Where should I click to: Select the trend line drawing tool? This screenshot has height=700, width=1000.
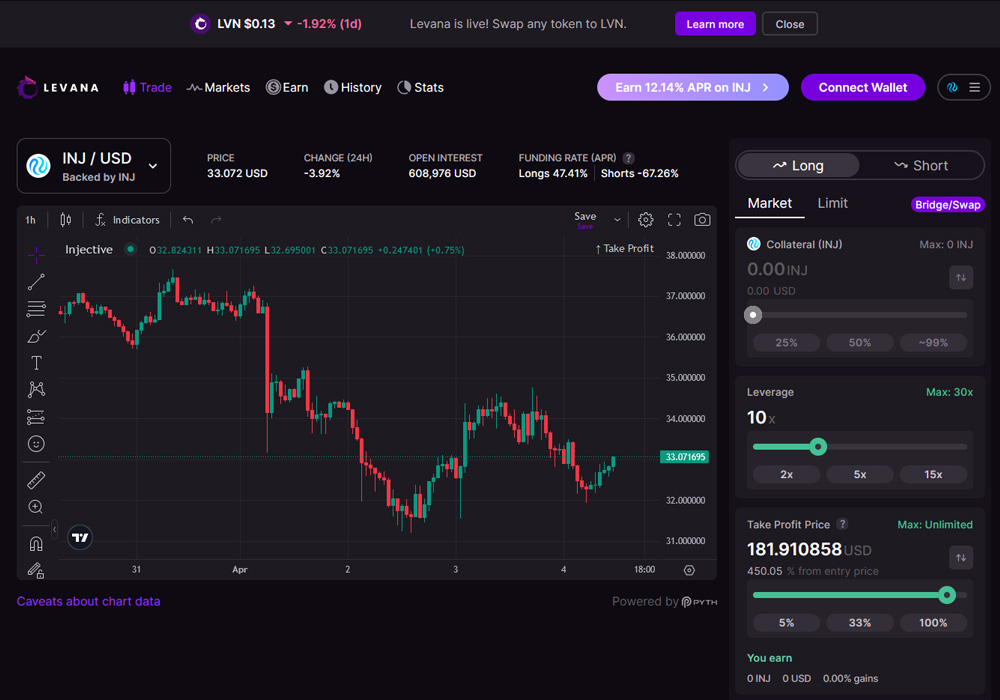[36, 282]
